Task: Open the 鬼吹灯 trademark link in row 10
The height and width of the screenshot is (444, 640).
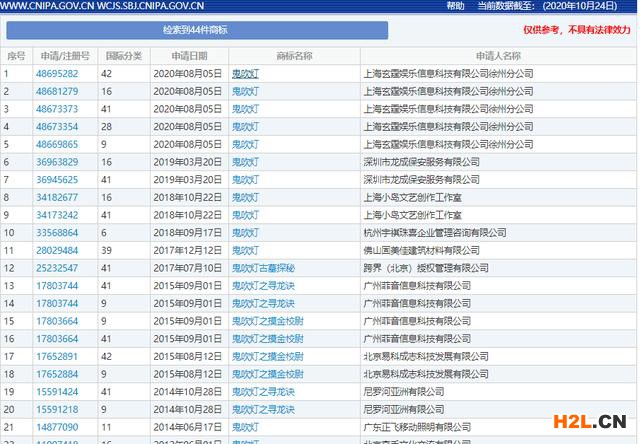Action: (245, 233)
